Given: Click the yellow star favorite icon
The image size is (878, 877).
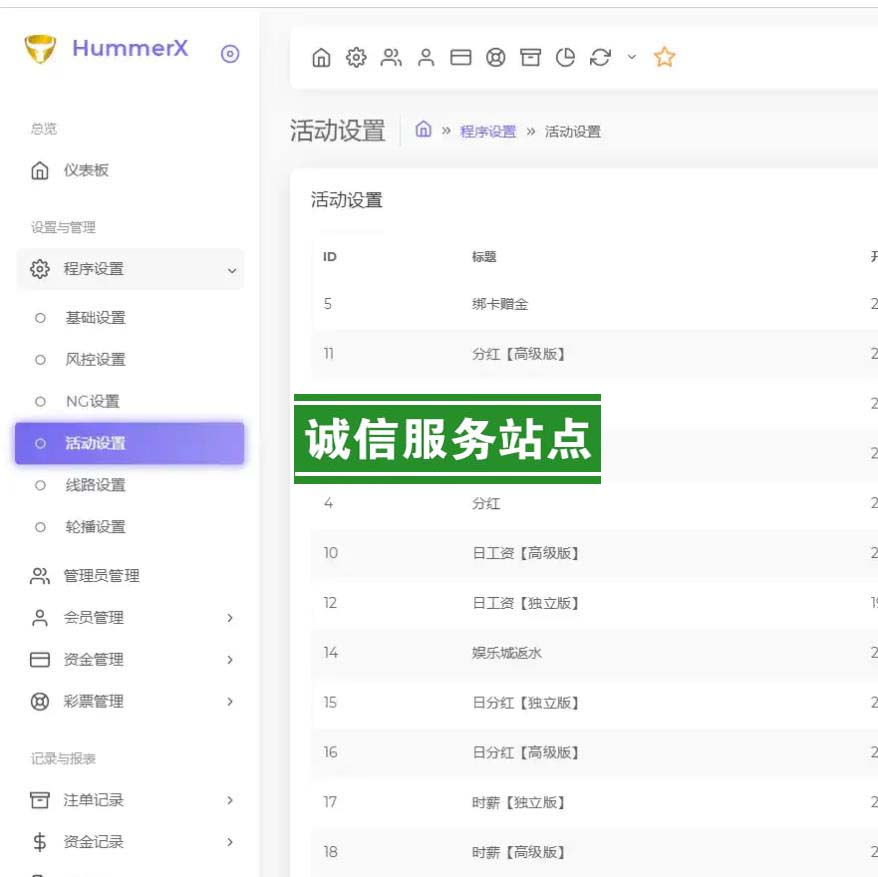Looking at the screenshot, I should point(664,57).
